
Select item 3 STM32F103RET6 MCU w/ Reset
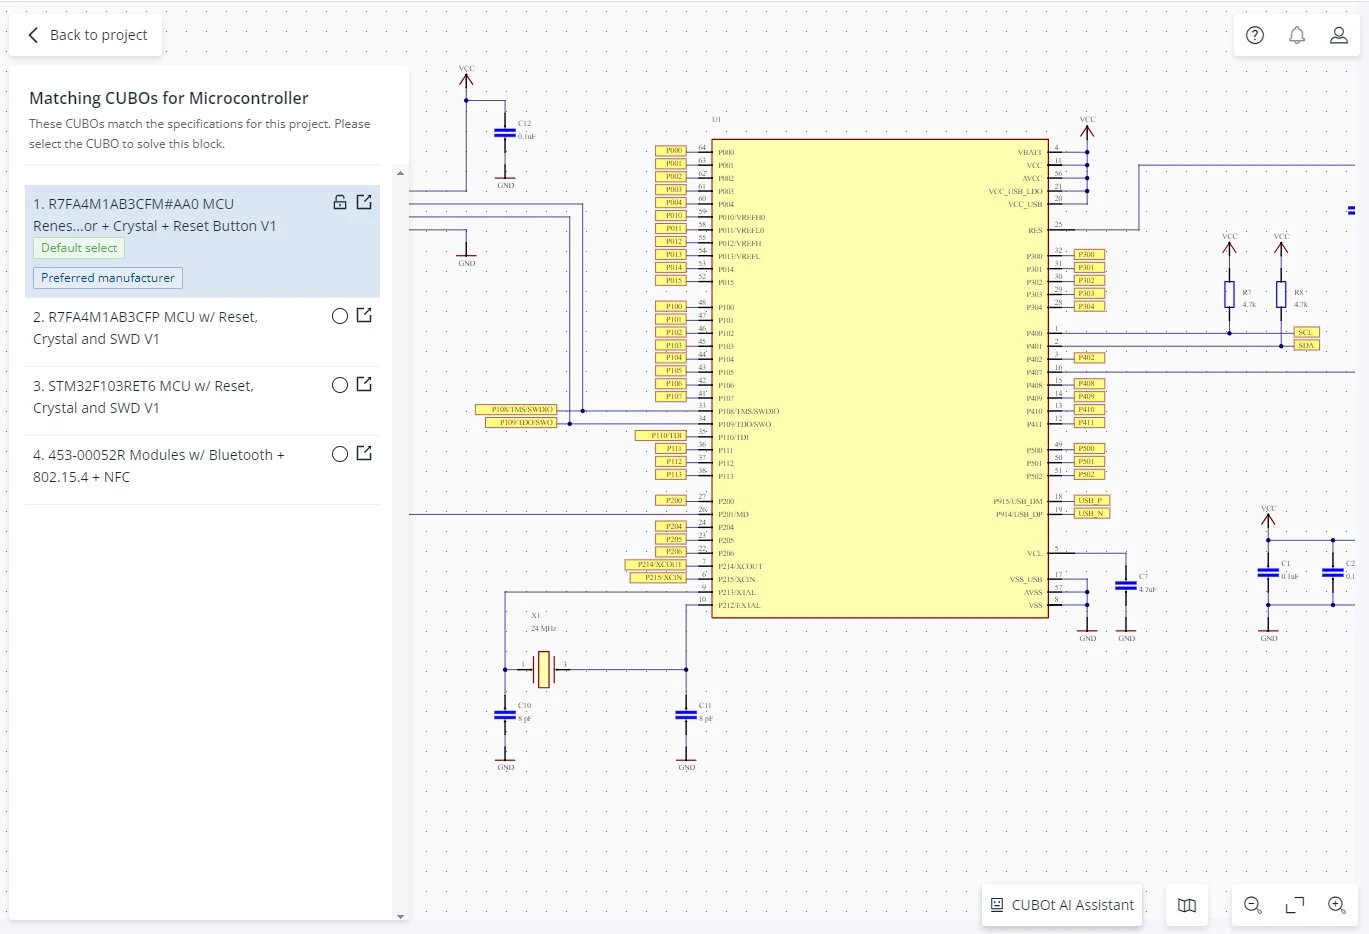point(202,397)
